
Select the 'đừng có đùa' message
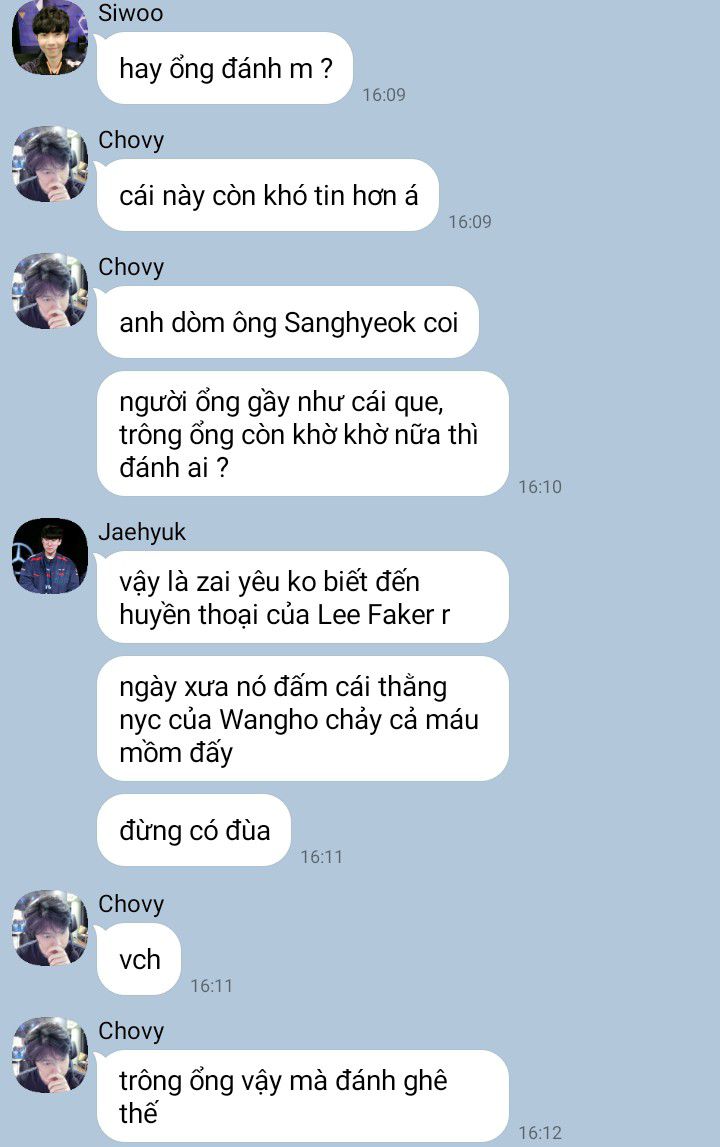pos(194,830)
